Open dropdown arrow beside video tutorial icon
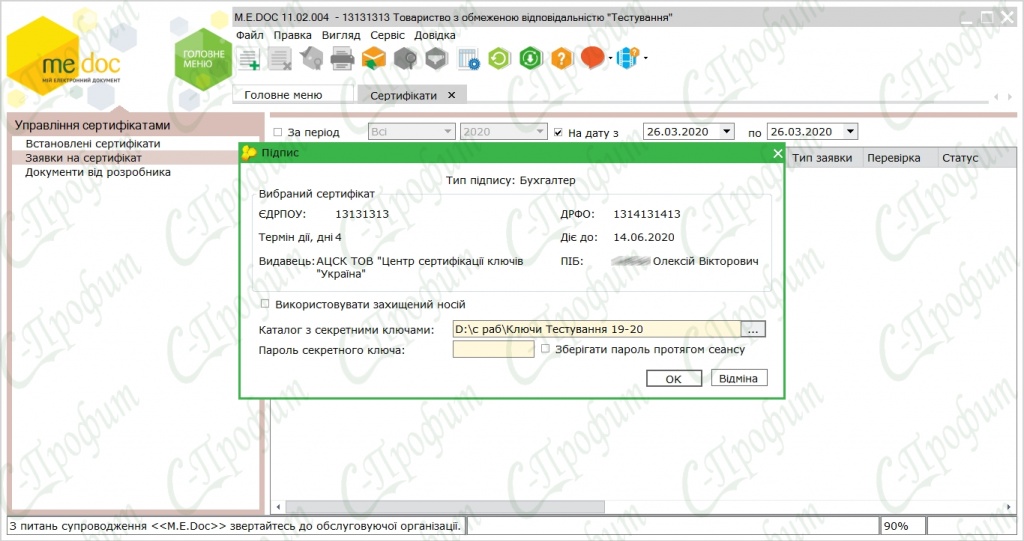The width and height of the screenshot is (1024, 541). (x=645, y=58)
